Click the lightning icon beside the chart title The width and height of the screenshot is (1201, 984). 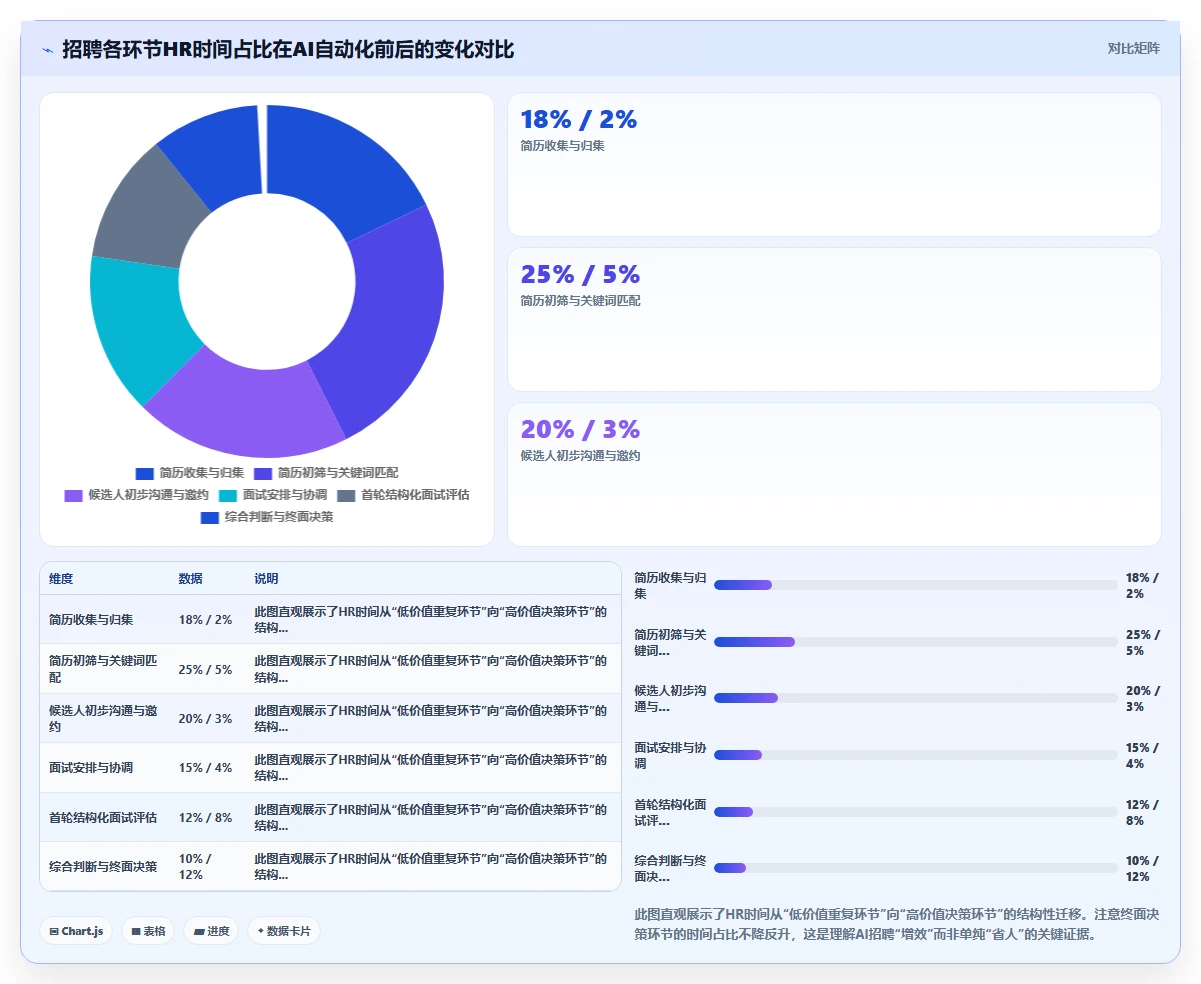point(48,50)
